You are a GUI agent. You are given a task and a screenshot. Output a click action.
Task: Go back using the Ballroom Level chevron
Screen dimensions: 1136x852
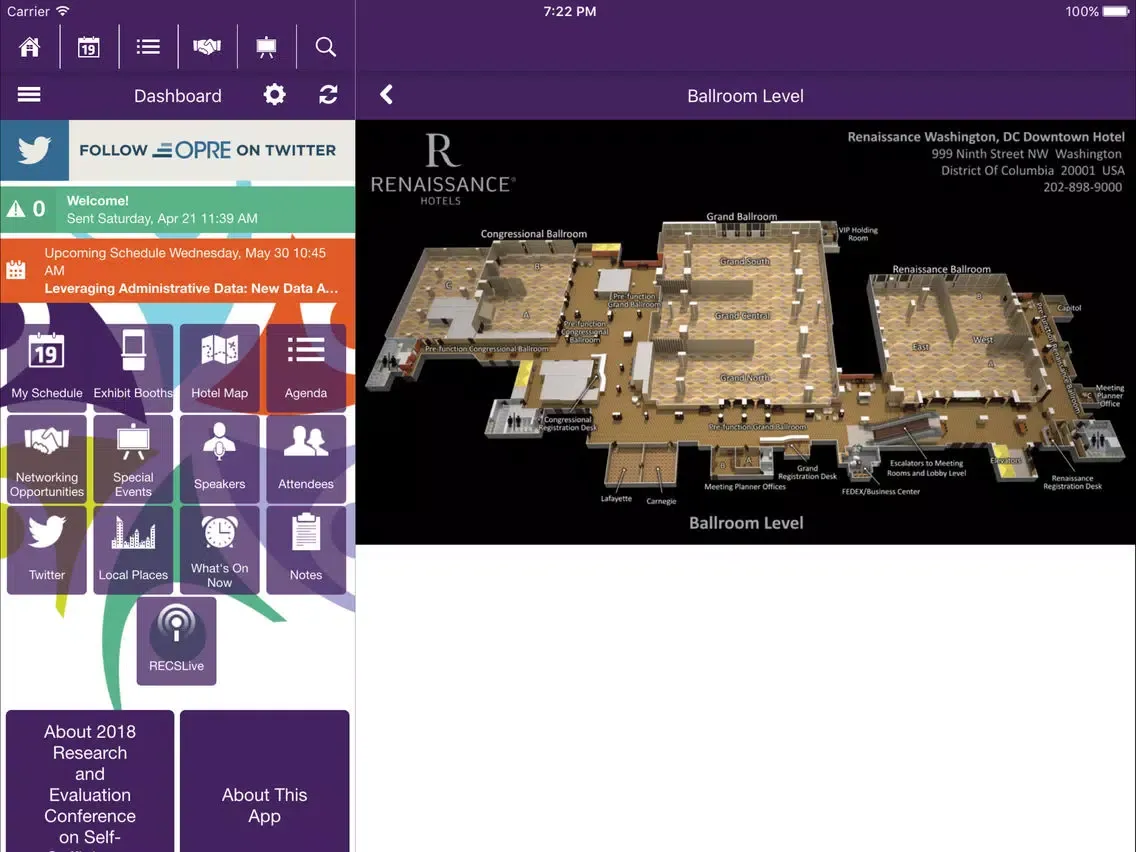(386, 95)
